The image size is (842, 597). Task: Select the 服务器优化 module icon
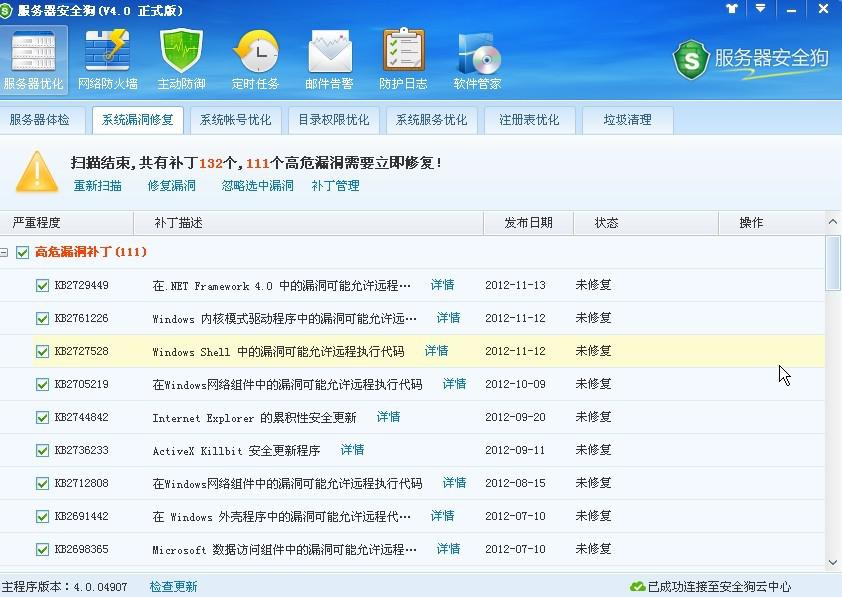click(35, 57)
